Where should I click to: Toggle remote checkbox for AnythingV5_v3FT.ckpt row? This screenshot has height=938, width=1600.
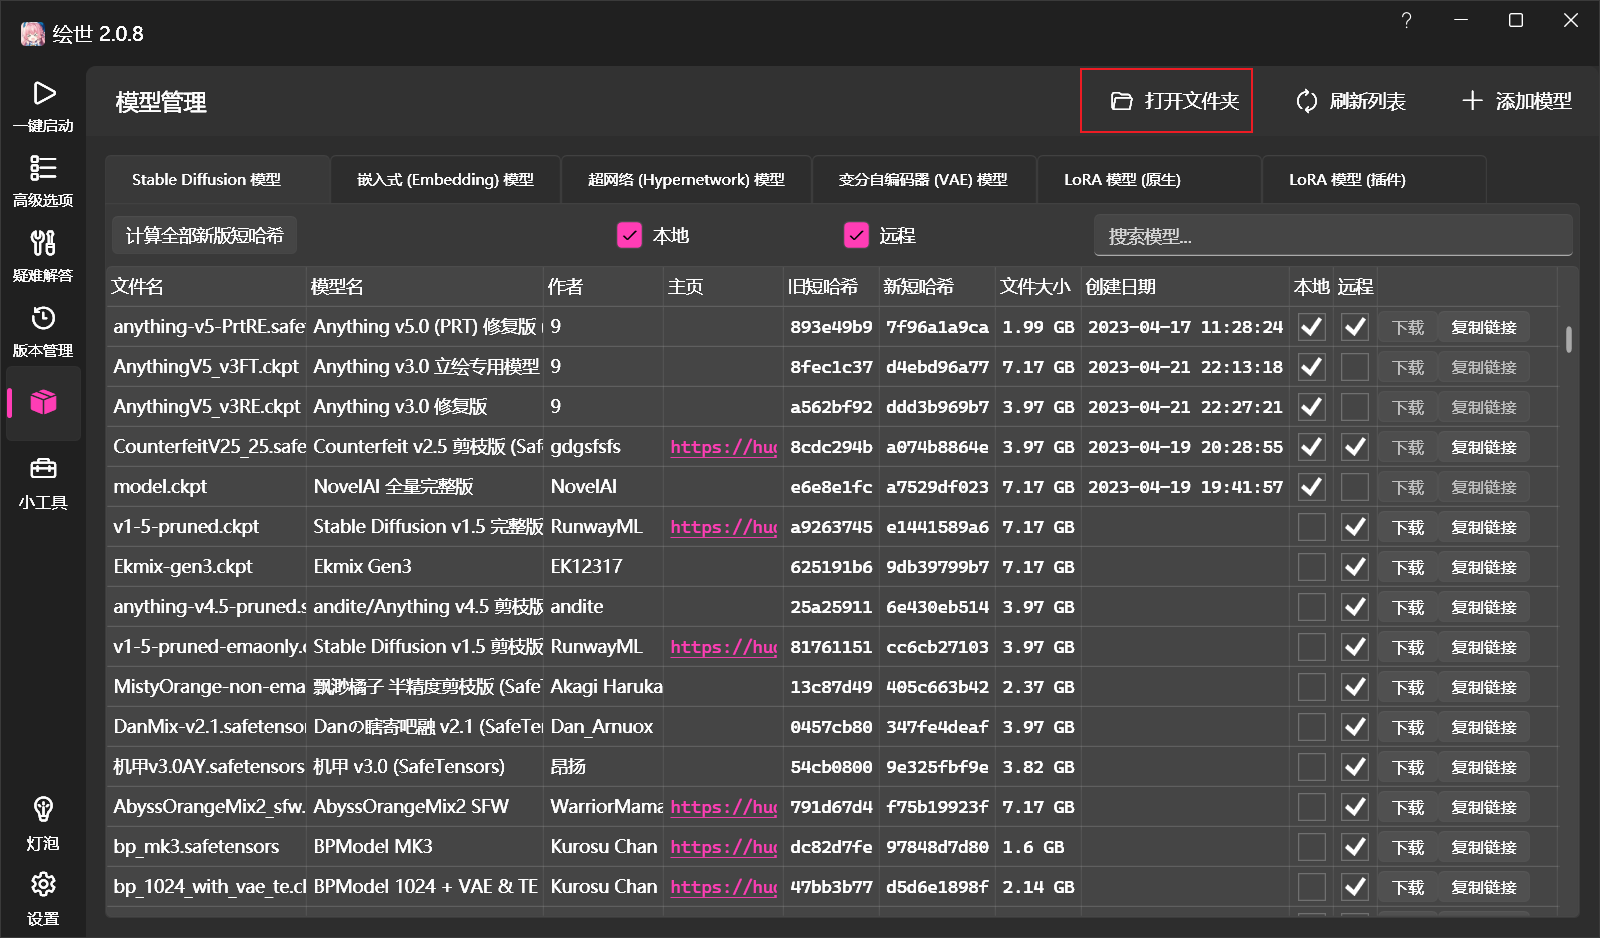[1354, 367]
